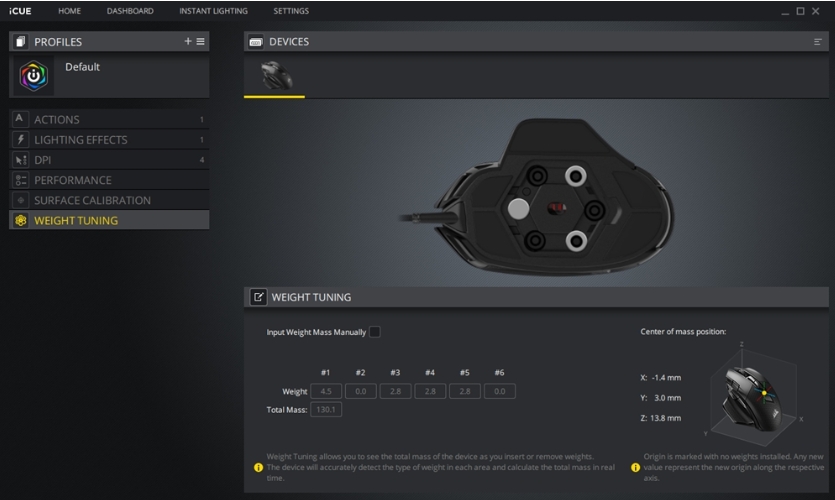Viewport: 835px width, 500px height.
Task: Open the PERFORMANCE section
Action: 109,180
